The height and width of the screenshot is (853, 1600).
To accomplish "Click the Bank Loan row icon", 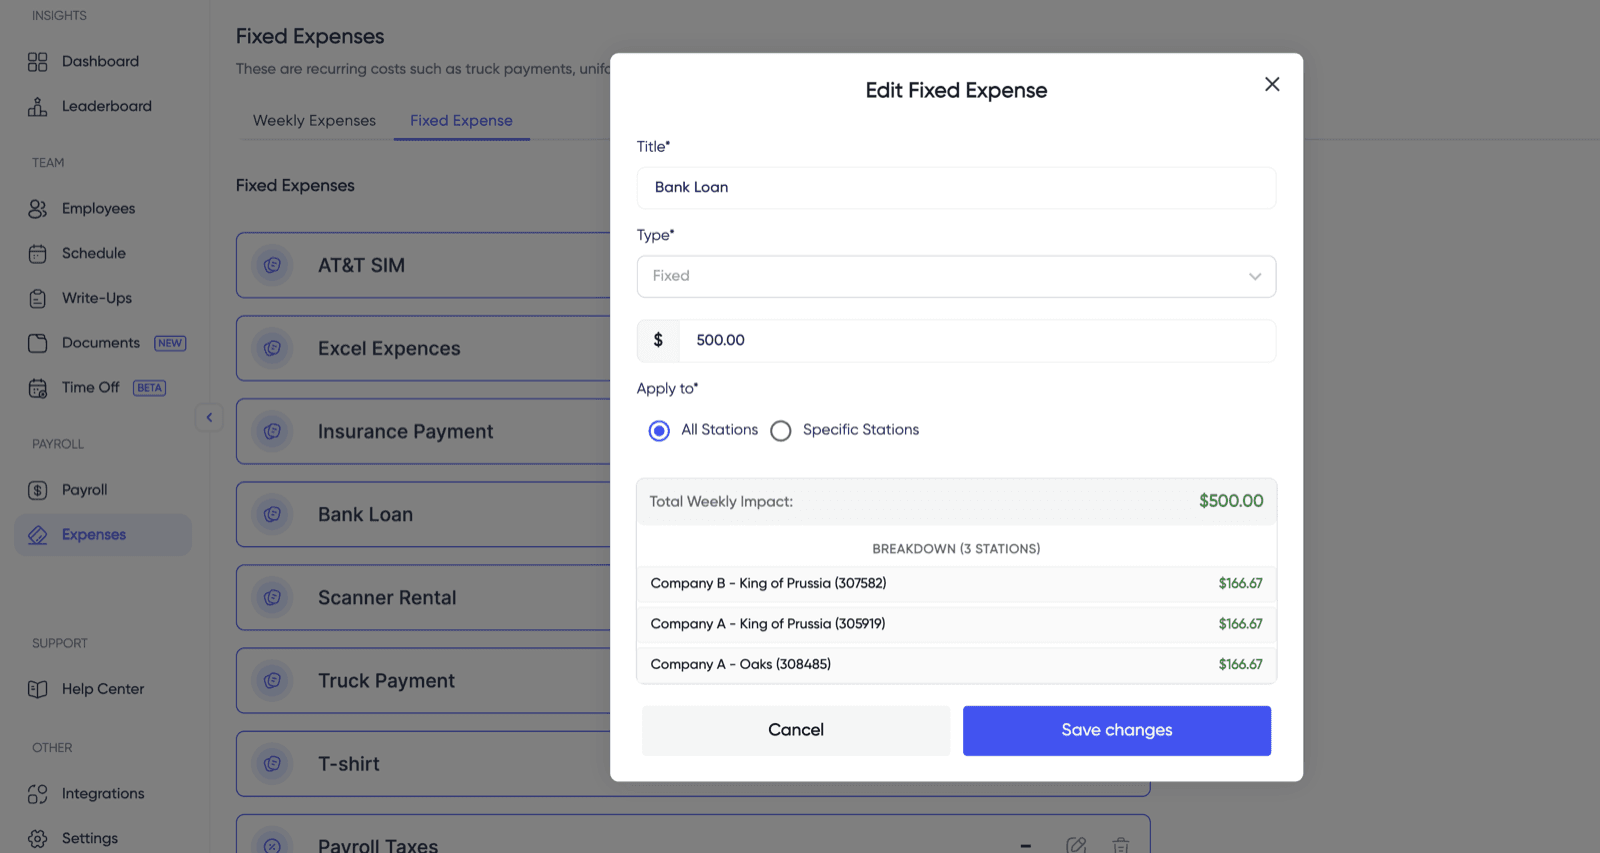I will [x=272, y=515].
